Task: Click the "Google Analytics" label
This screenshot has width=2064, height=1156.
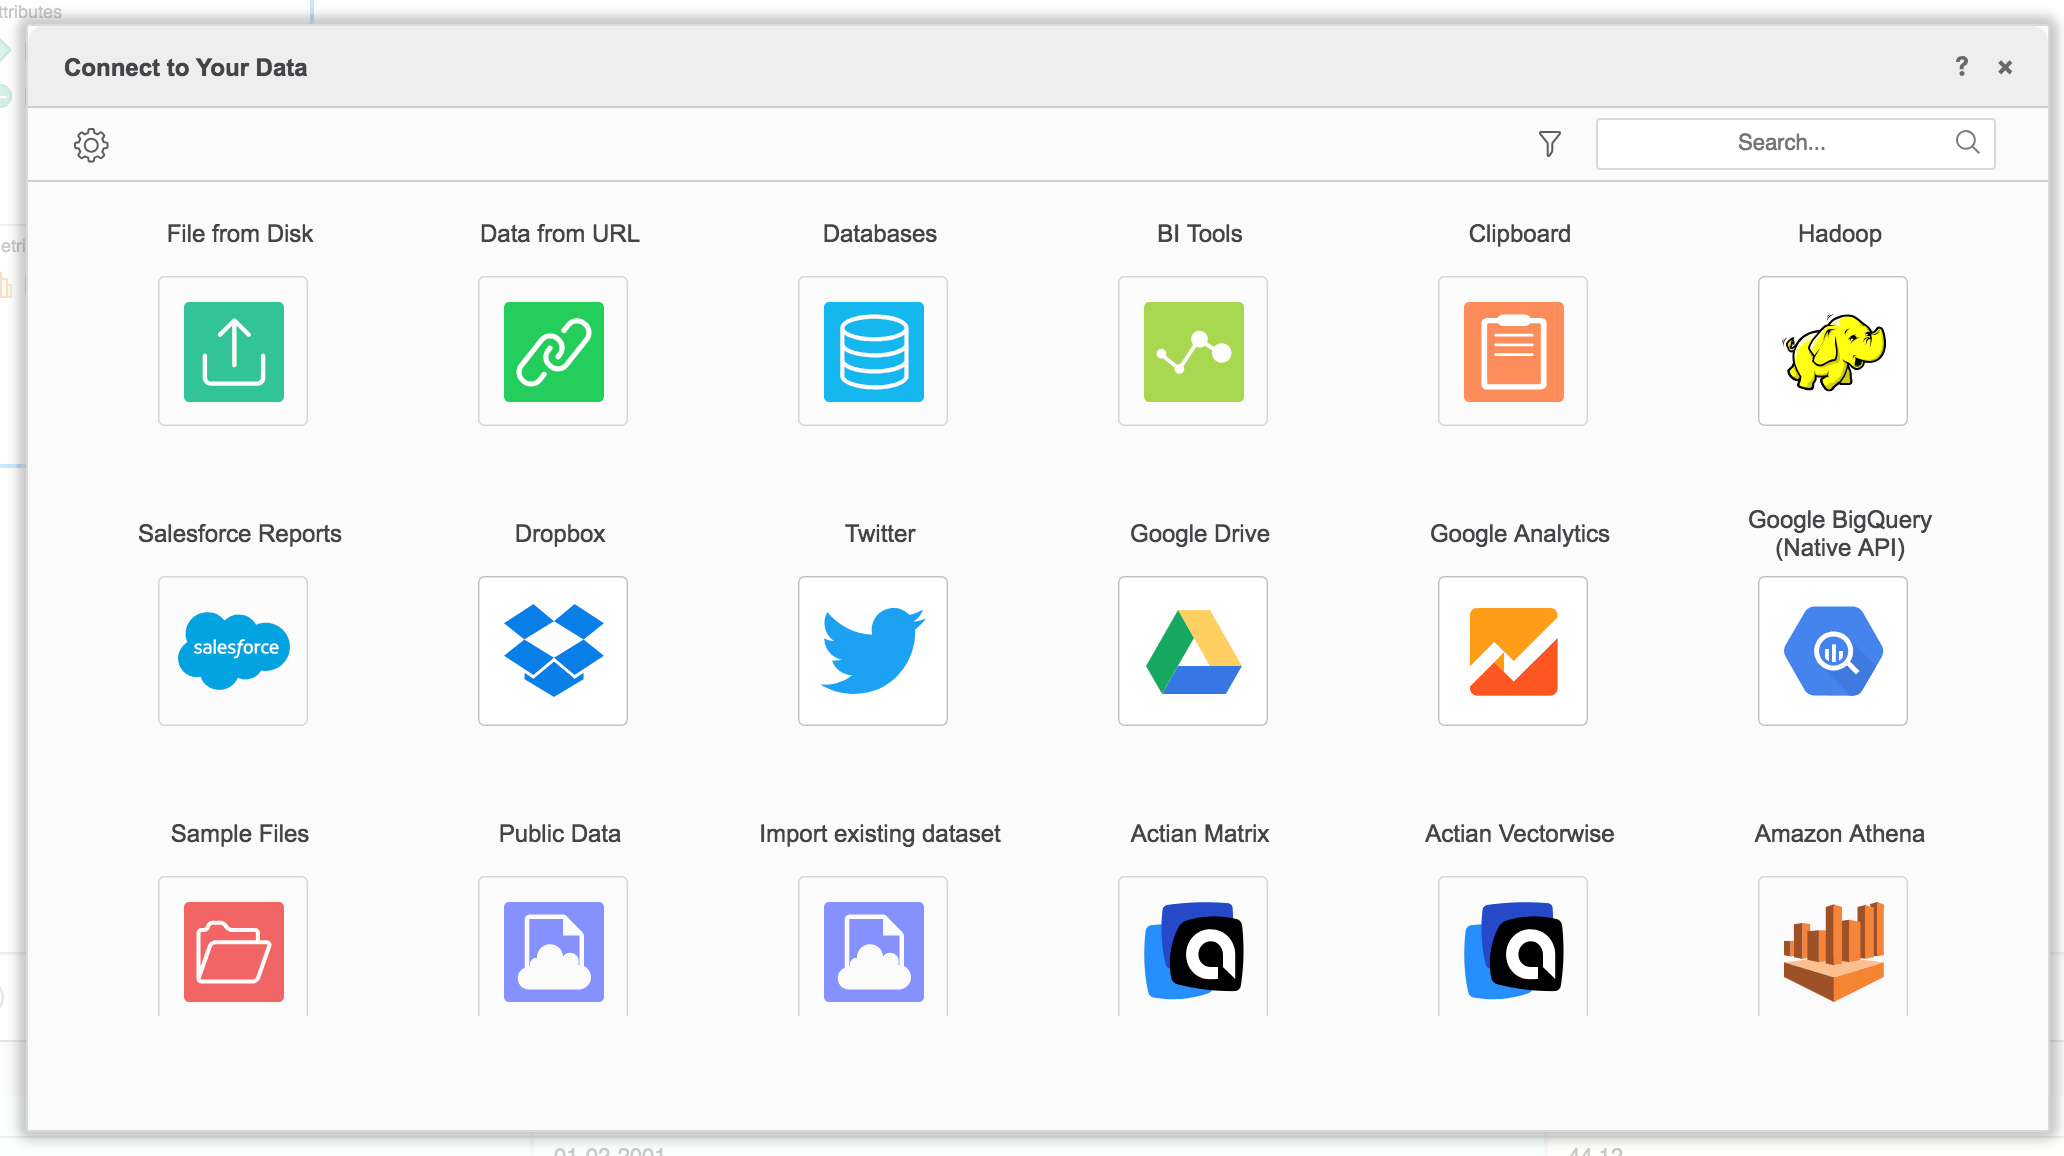Action: click(1520, 534)
